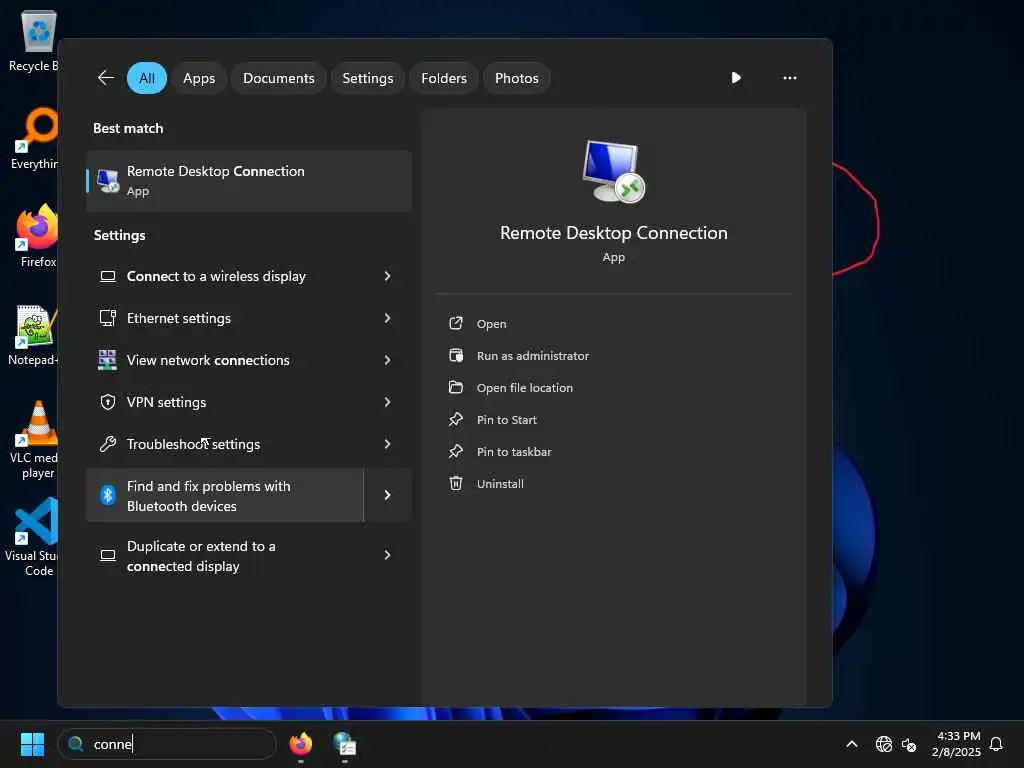
Task: Click the Pin to Start pin icon
Action: pyautogui.click(x=456, y=419)
